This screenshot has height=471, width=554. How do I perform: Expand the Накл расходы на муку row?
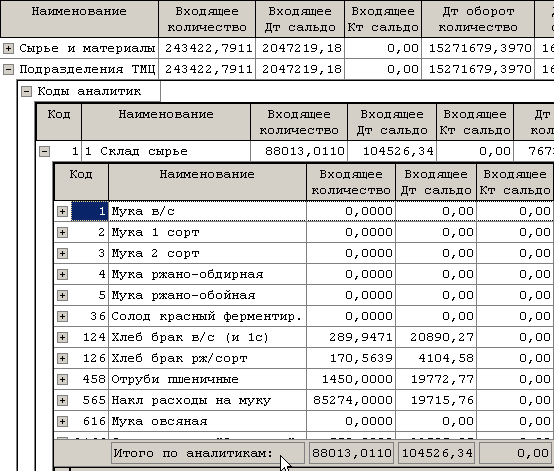coord(62,400)
